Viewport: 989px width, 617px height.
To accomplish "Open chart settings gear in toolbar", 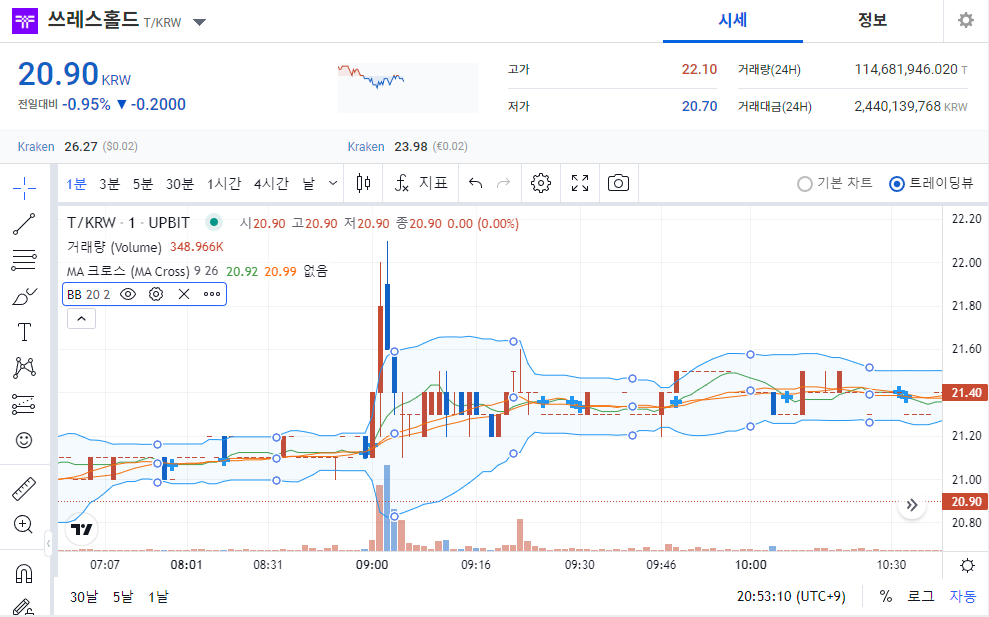I will (541, 184).
